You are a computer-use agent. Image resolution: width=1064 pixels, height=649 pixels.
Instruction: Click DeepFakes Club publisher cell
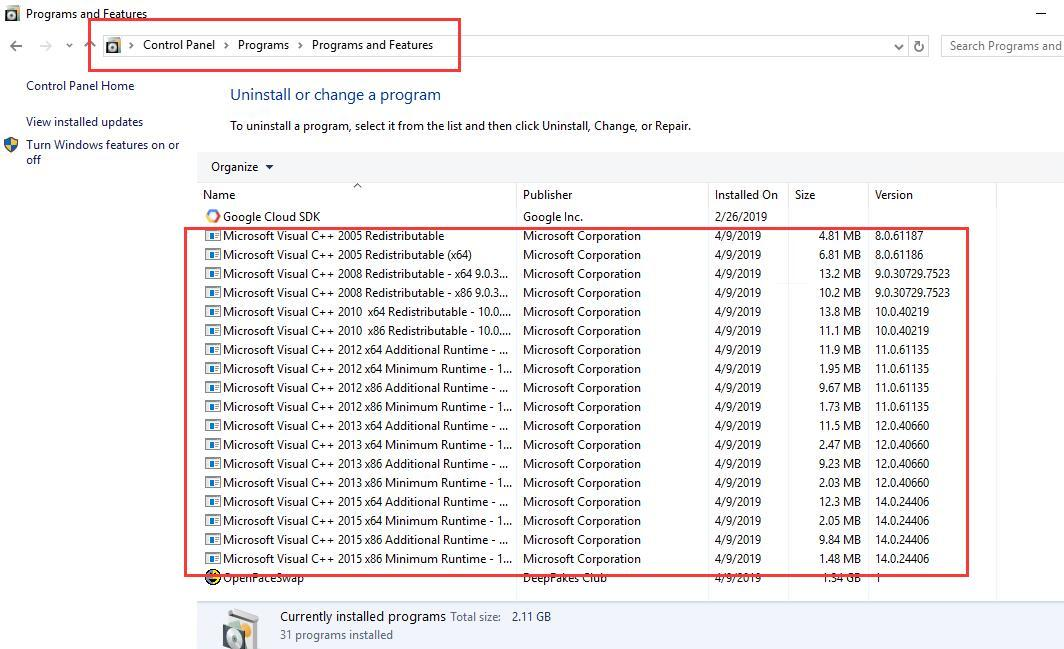point(565,578)
